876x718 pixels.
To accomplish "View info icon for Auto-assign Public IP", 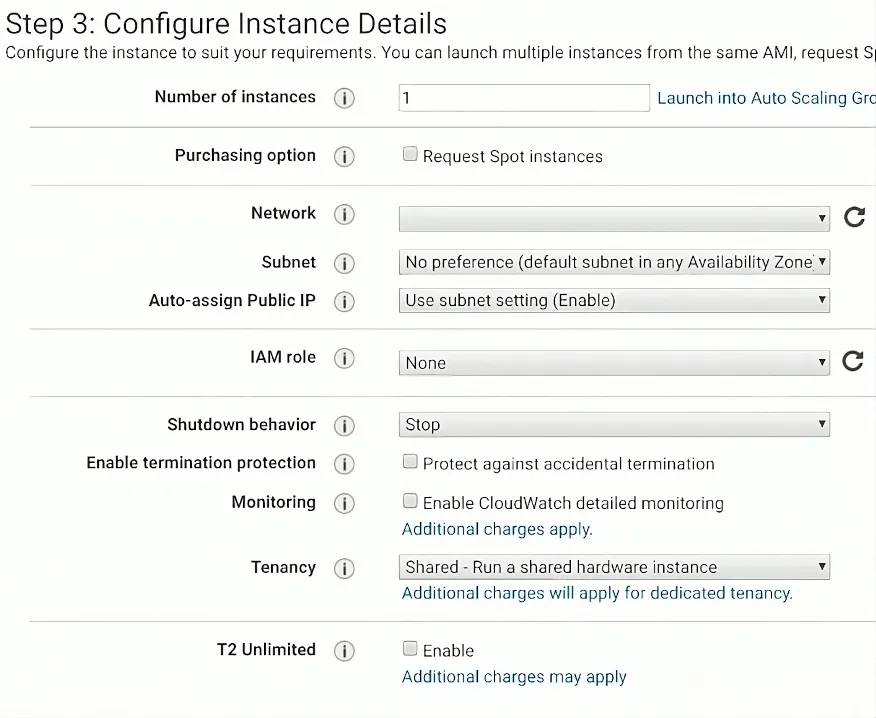I will [344, 302].
